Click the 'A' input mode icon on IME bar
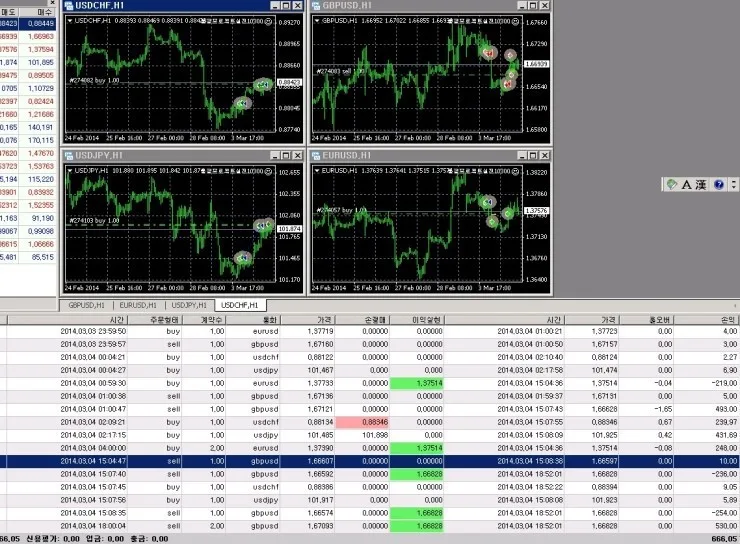 (x=686, y=184)
